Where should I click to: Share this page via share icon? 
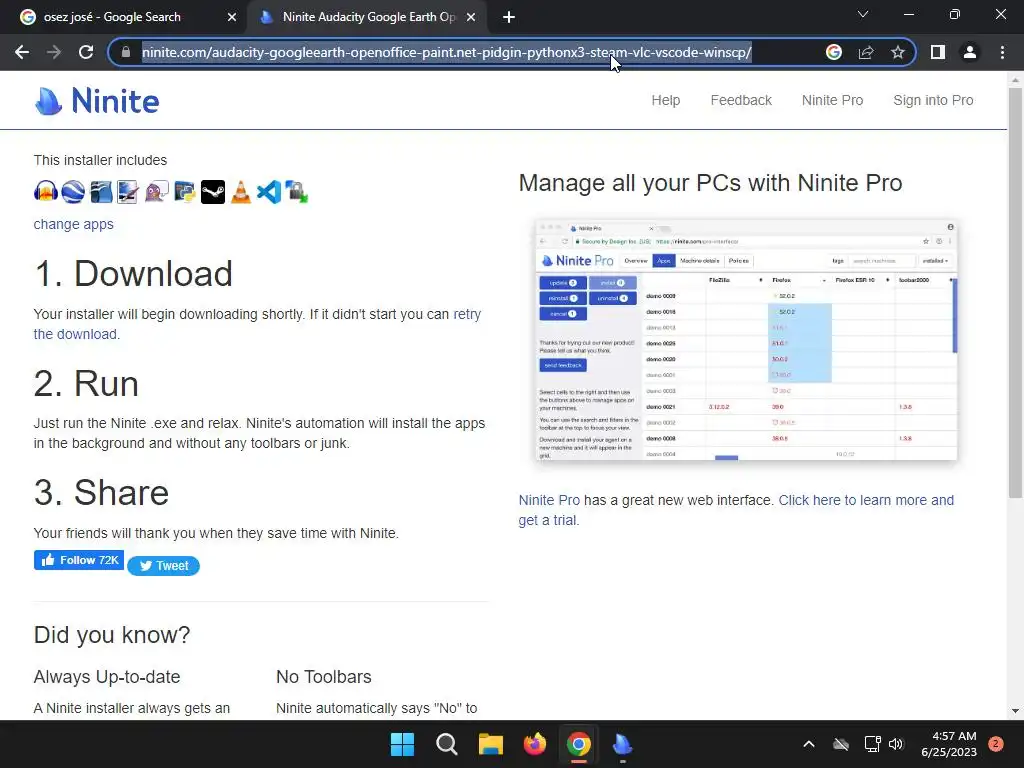pos(866,52)
